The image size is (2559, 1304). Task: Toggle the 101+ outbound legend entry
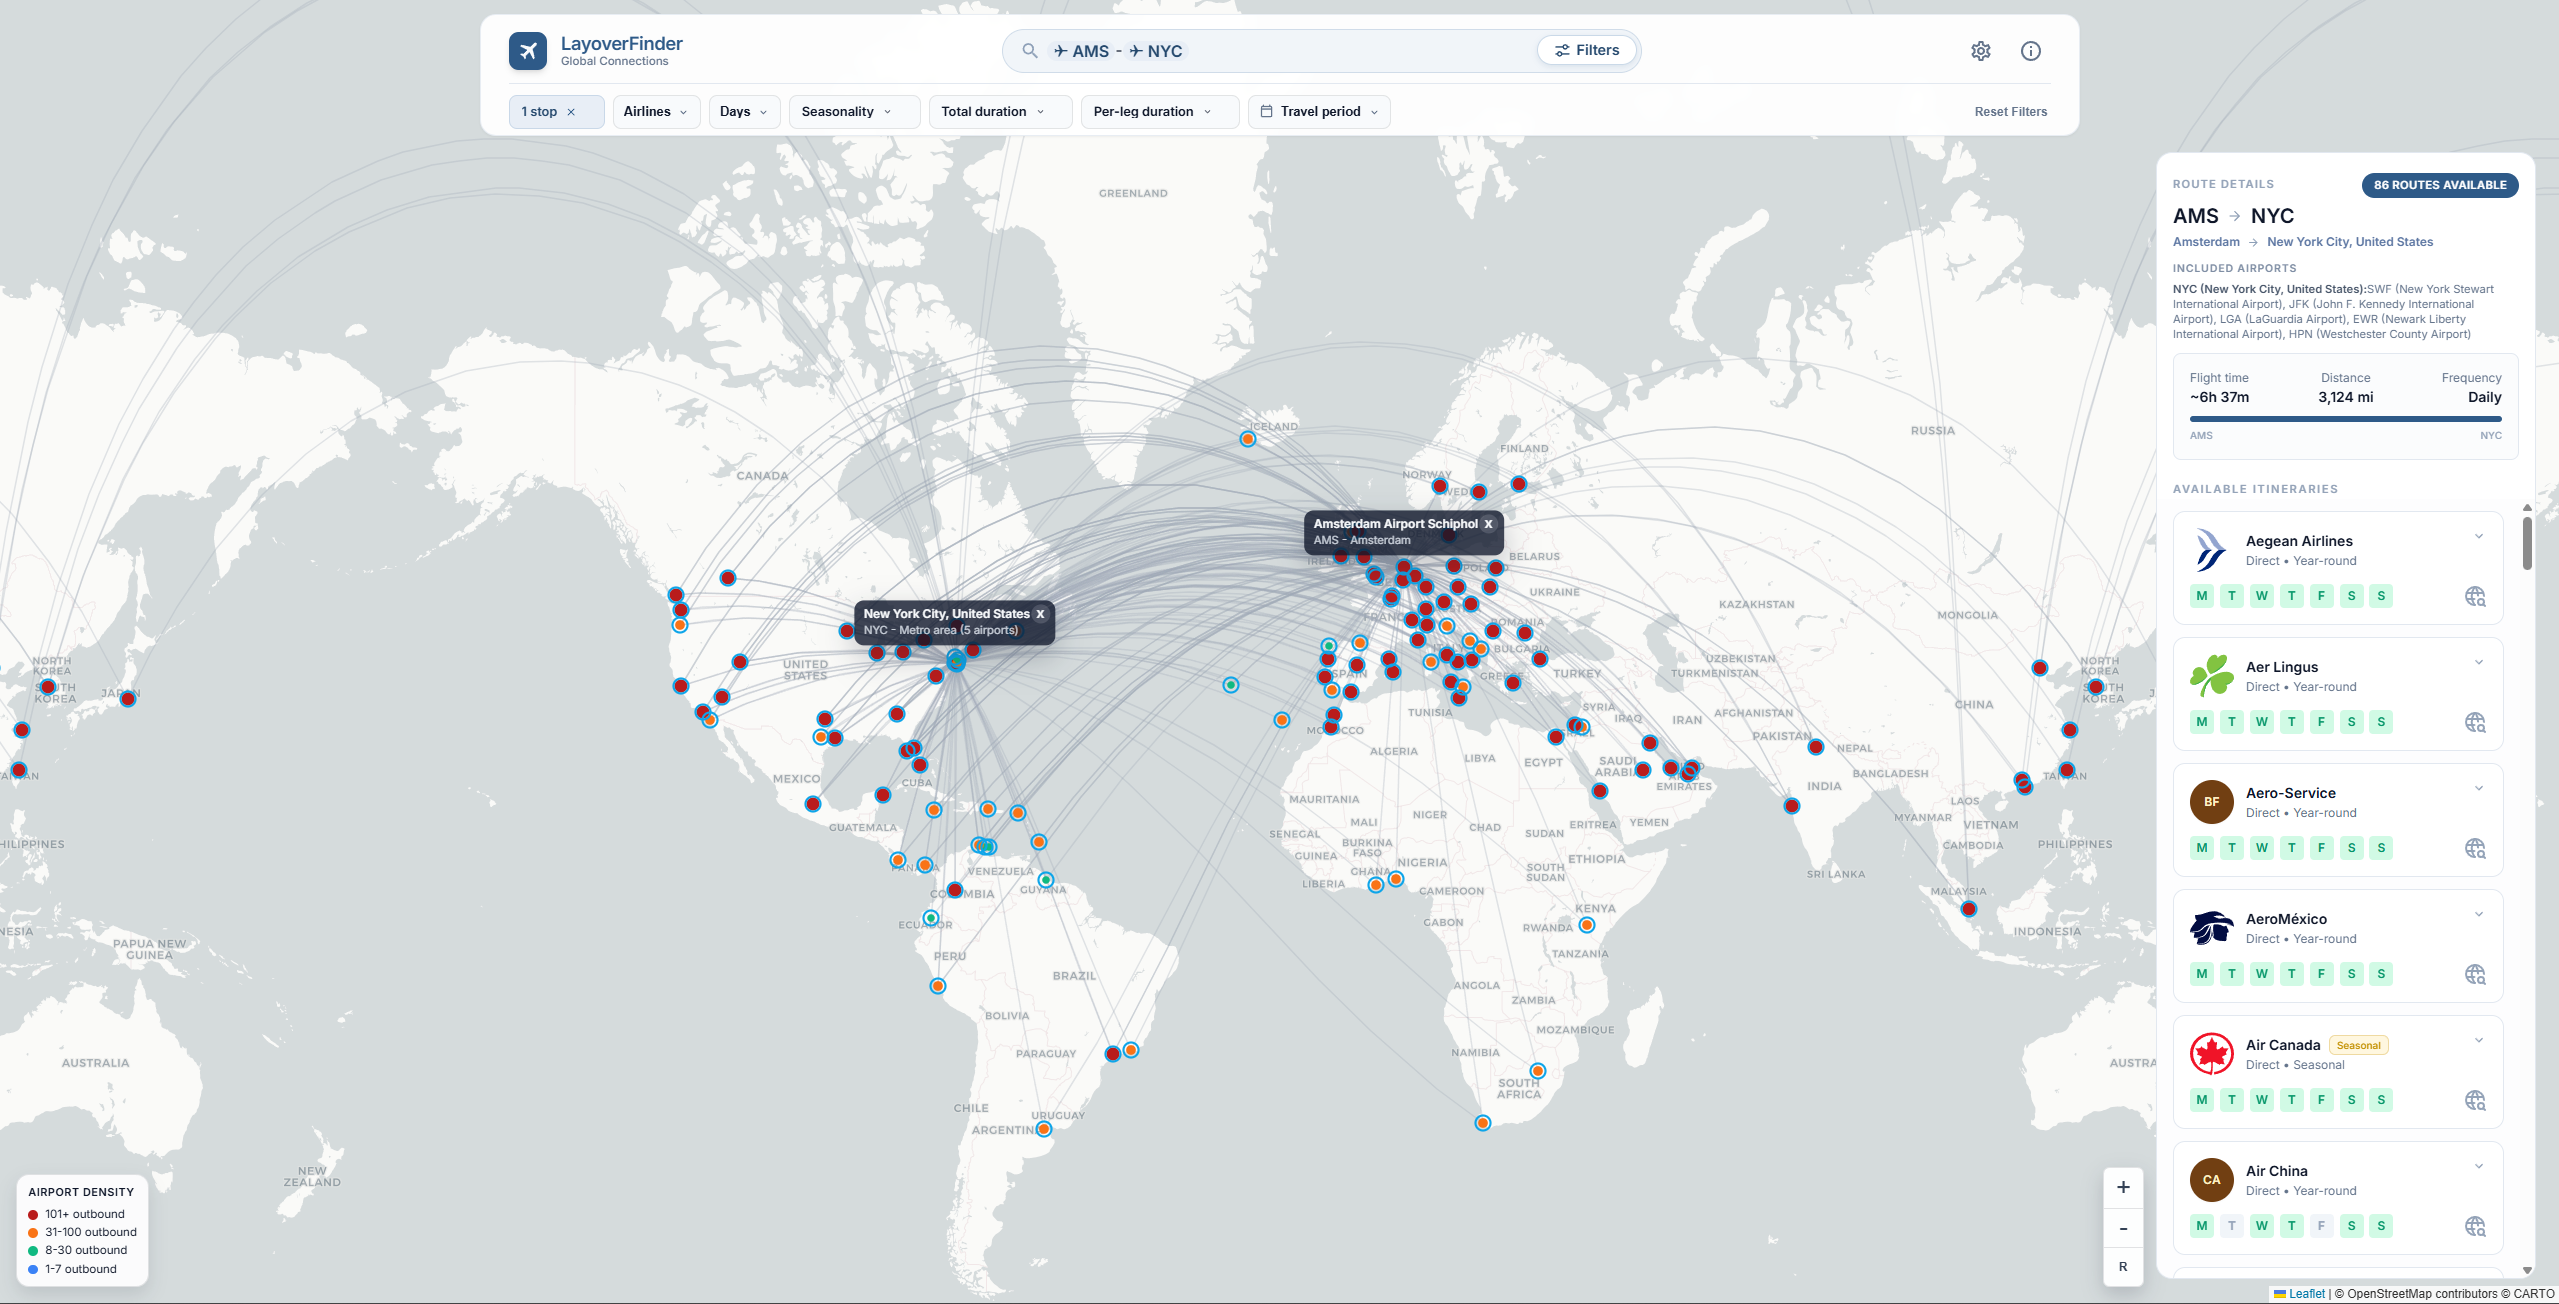[x=33, y=1213]
